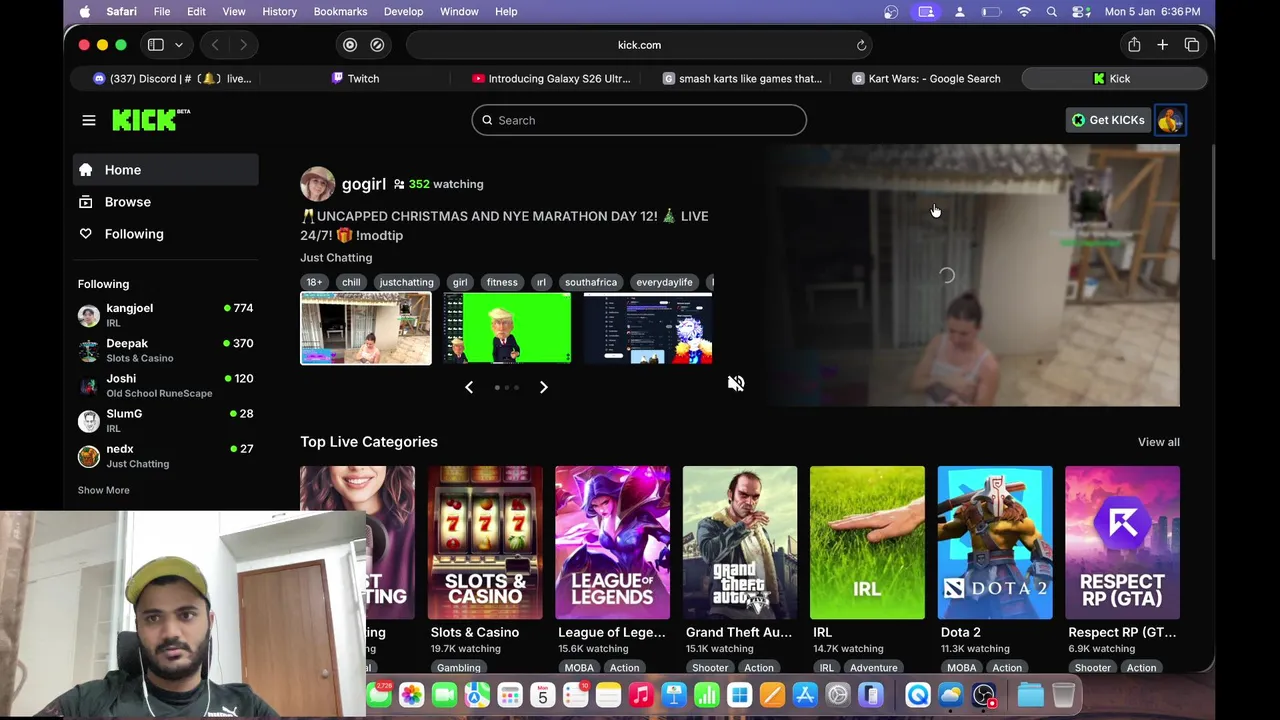Image resolution: width=1280 pixels, height=720 pixels.
Task: Switch to Kart Wars Google Search tab
Action: (926, 78)
